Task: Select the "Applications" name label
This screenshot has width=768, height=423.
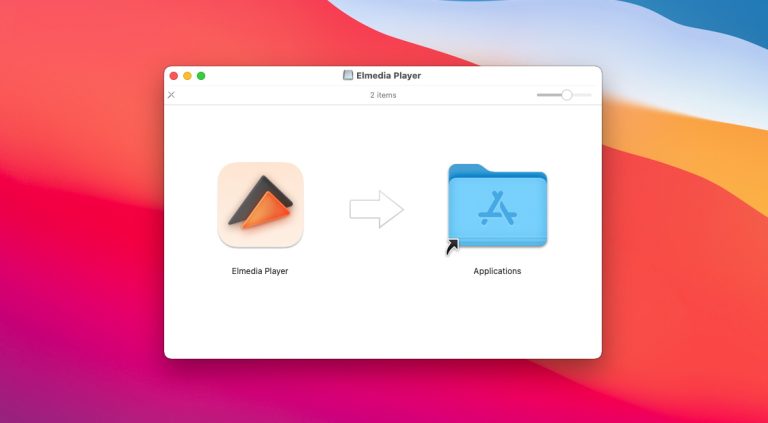Action: (x=497, y=271)
